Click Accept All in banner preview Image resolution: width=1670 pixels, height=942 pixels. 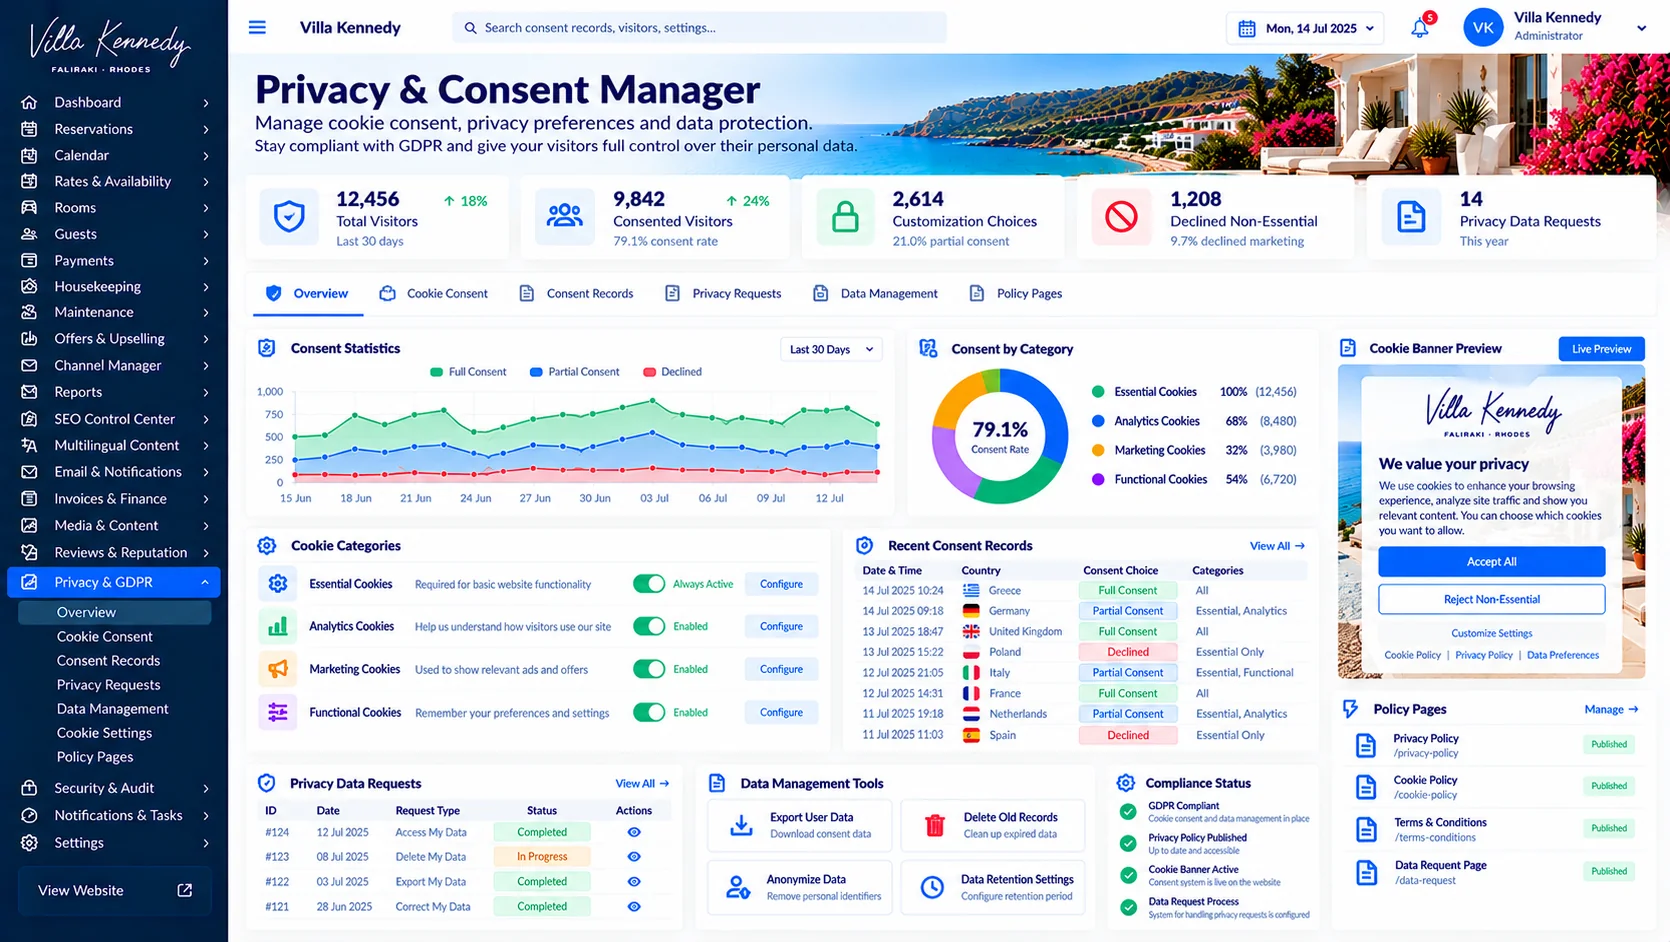pyautogui.click(x=1491, y=561)
